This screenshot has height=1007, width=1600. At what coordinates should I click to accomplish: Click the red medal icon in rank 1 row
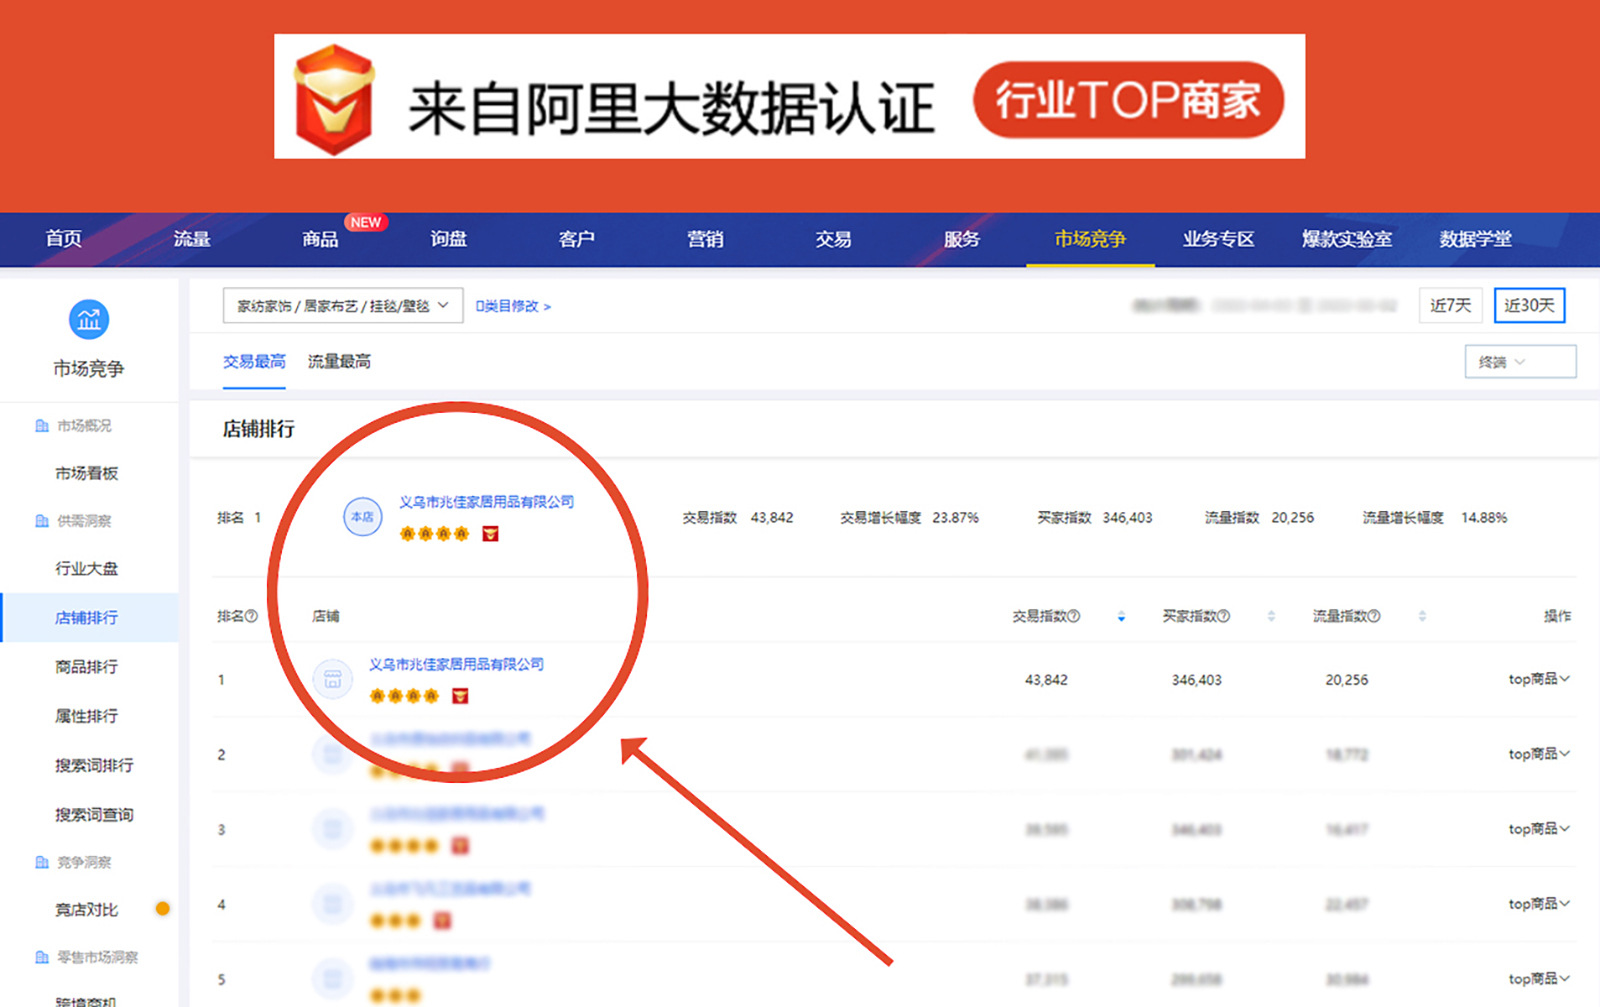[460, 696]
